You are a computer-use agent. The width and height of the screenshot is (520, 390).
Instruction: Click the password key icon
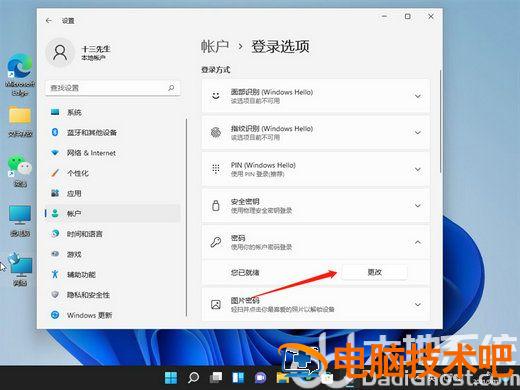(216, 242)
